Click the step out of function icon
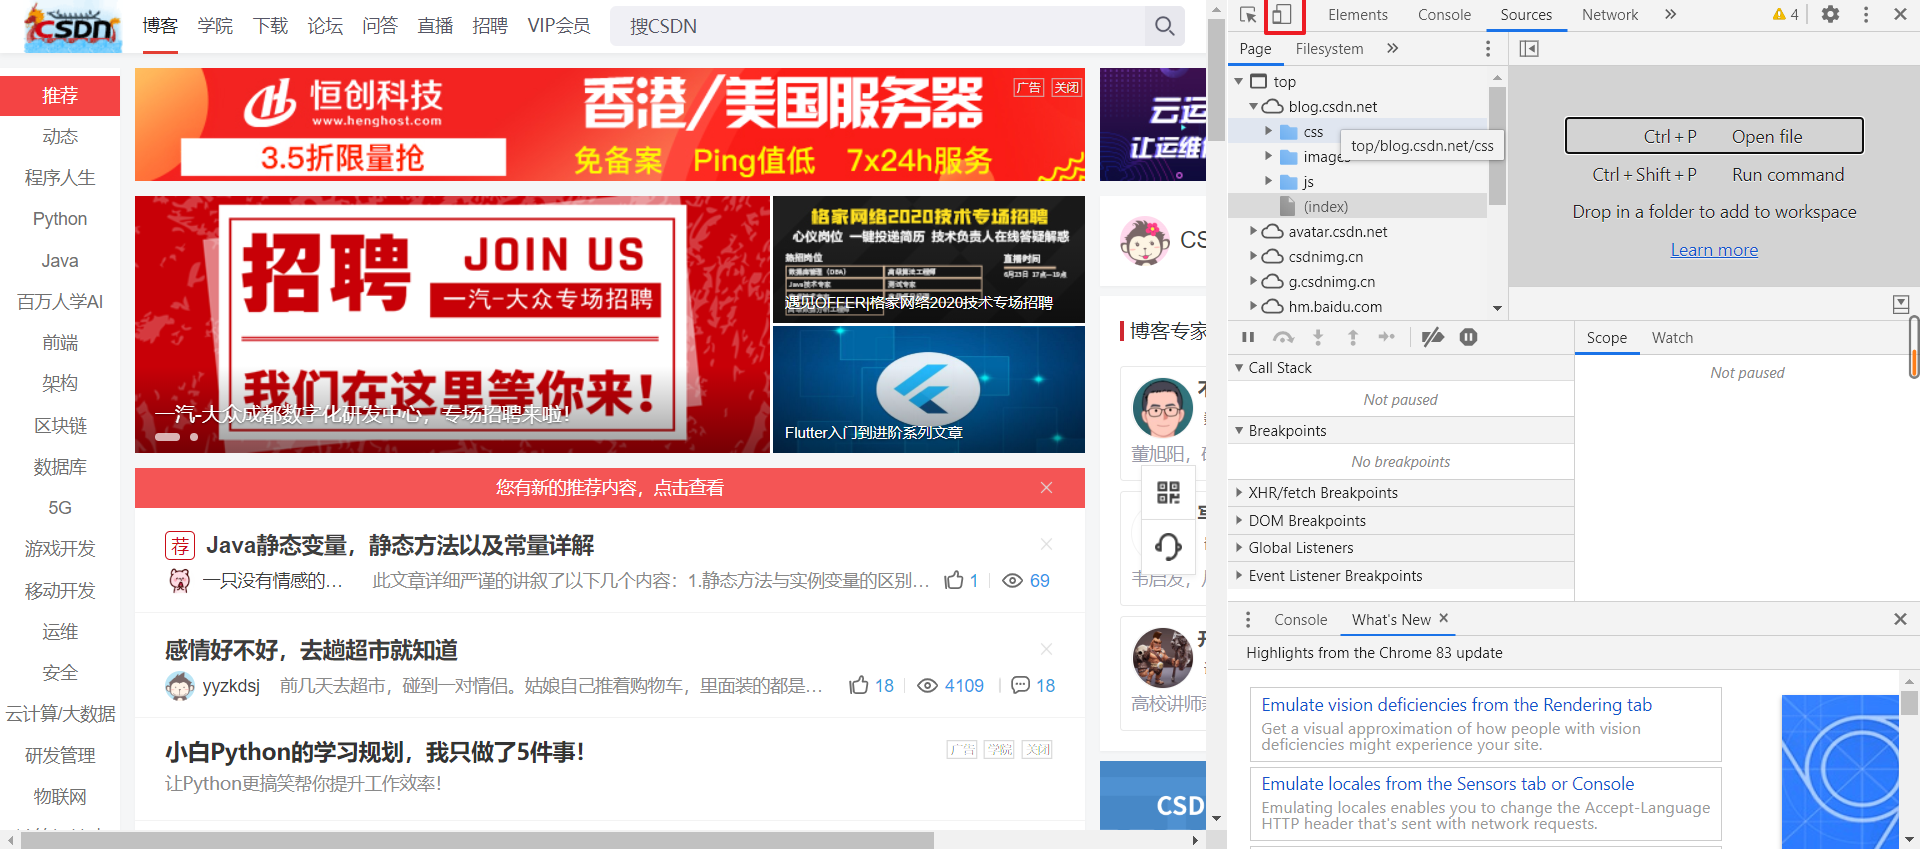This screenshot has height=849, width=1920. point(1353,337)
